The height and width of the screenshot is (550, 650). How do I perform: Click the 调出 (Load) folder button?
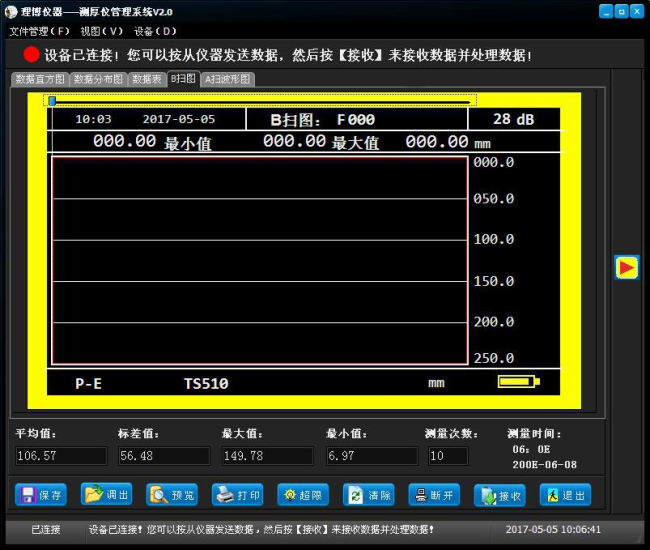click(x=106, y=495)
